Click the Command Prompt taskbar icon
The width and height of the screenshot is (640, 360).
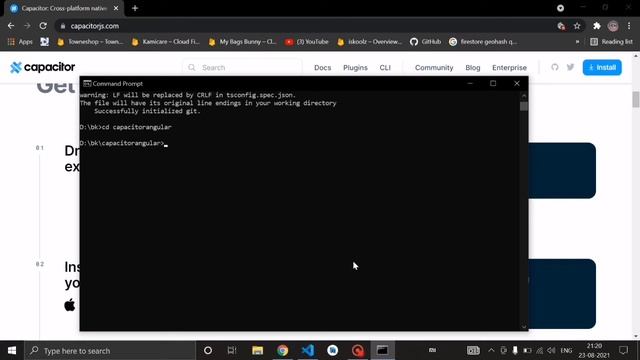(x=382, y=351)
